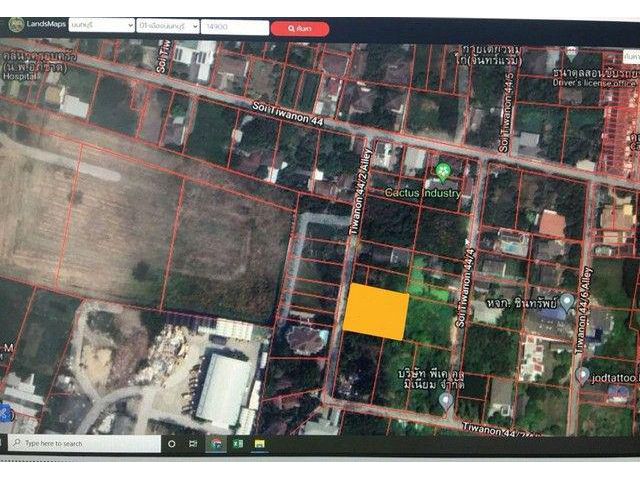Click the Soi Tiwanon 44 road label
The image size is (640, 480).
288,114
